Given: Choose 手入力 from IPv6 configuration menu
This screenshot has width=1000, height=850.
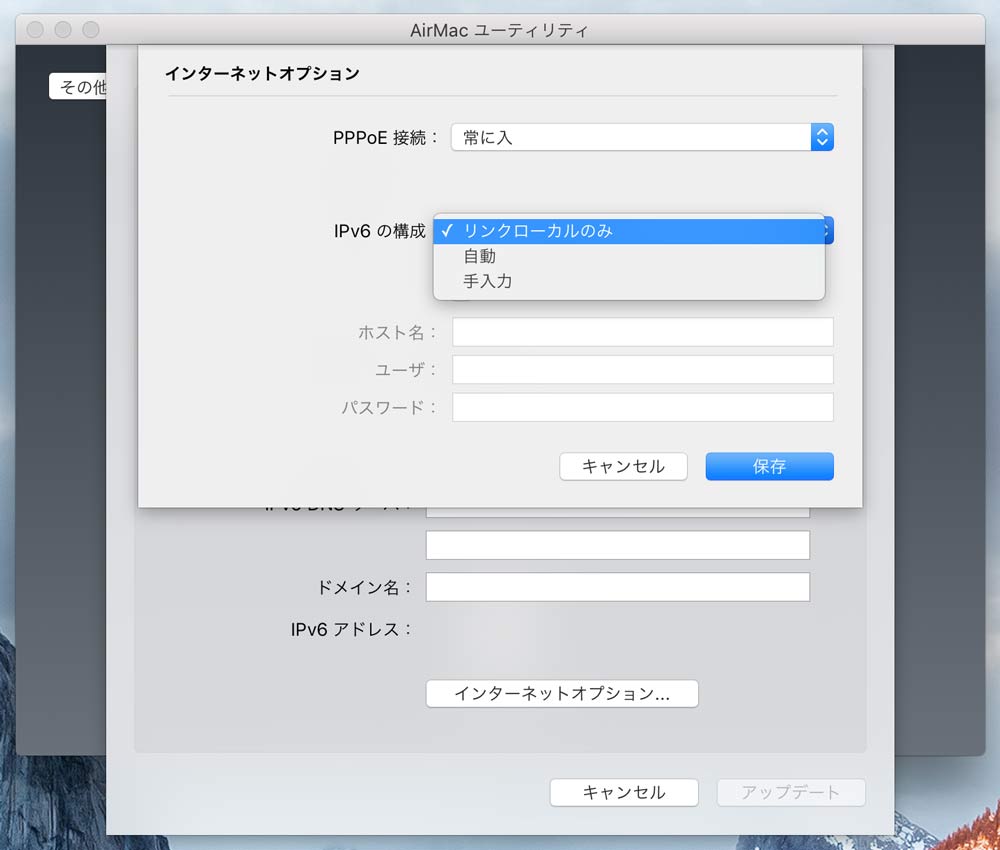Looking at the screenshot, I should click(x=629, y=281).
